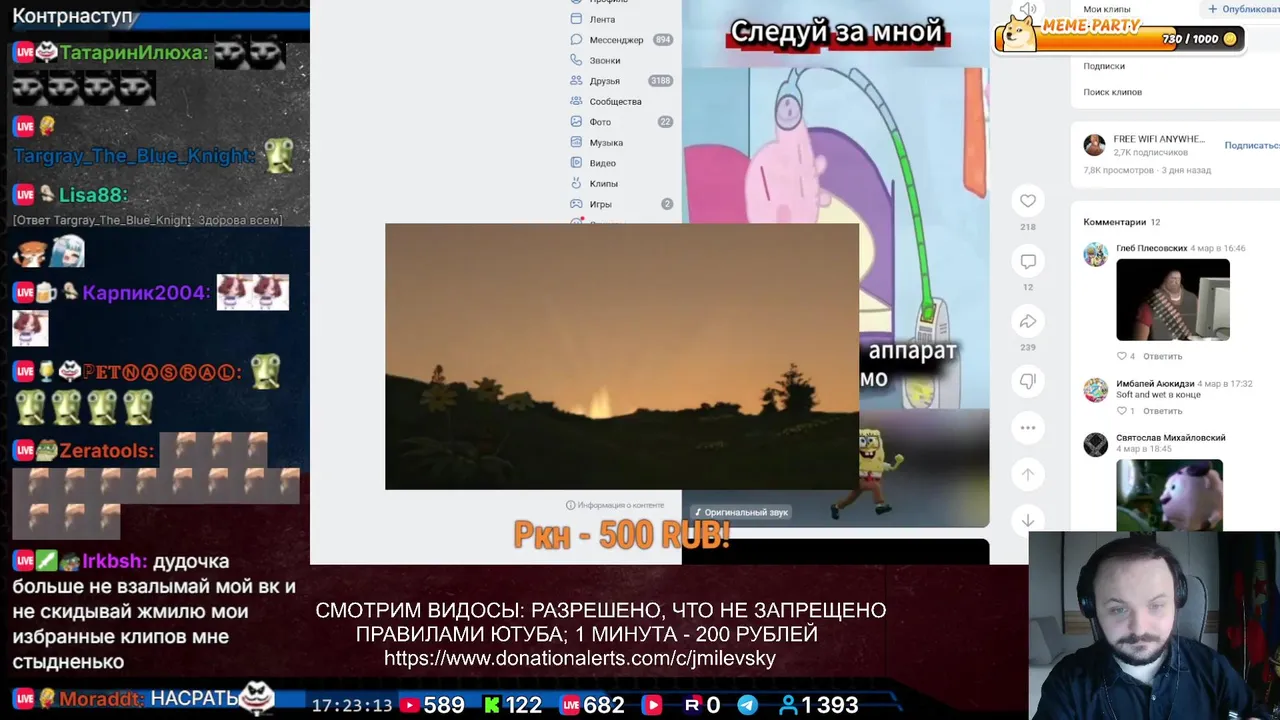Screen dimensions: 1280x720
Task: Click the Информация о контенте text
Action: 621,505
